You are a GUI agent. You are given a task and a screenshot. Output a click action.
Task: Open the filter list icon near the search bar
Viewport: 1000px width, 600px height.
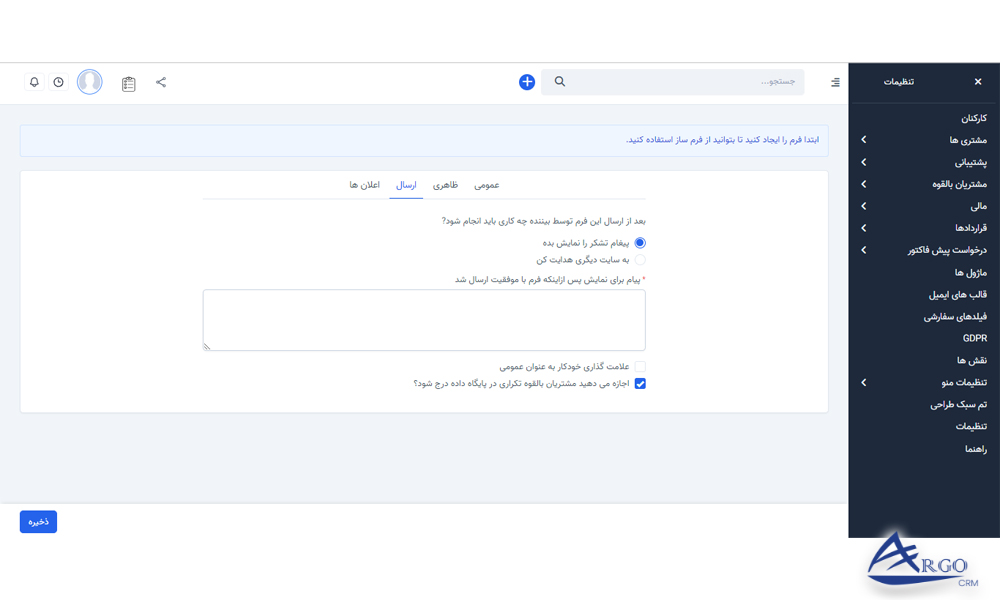pyautogui.click(x=834, y=83)
